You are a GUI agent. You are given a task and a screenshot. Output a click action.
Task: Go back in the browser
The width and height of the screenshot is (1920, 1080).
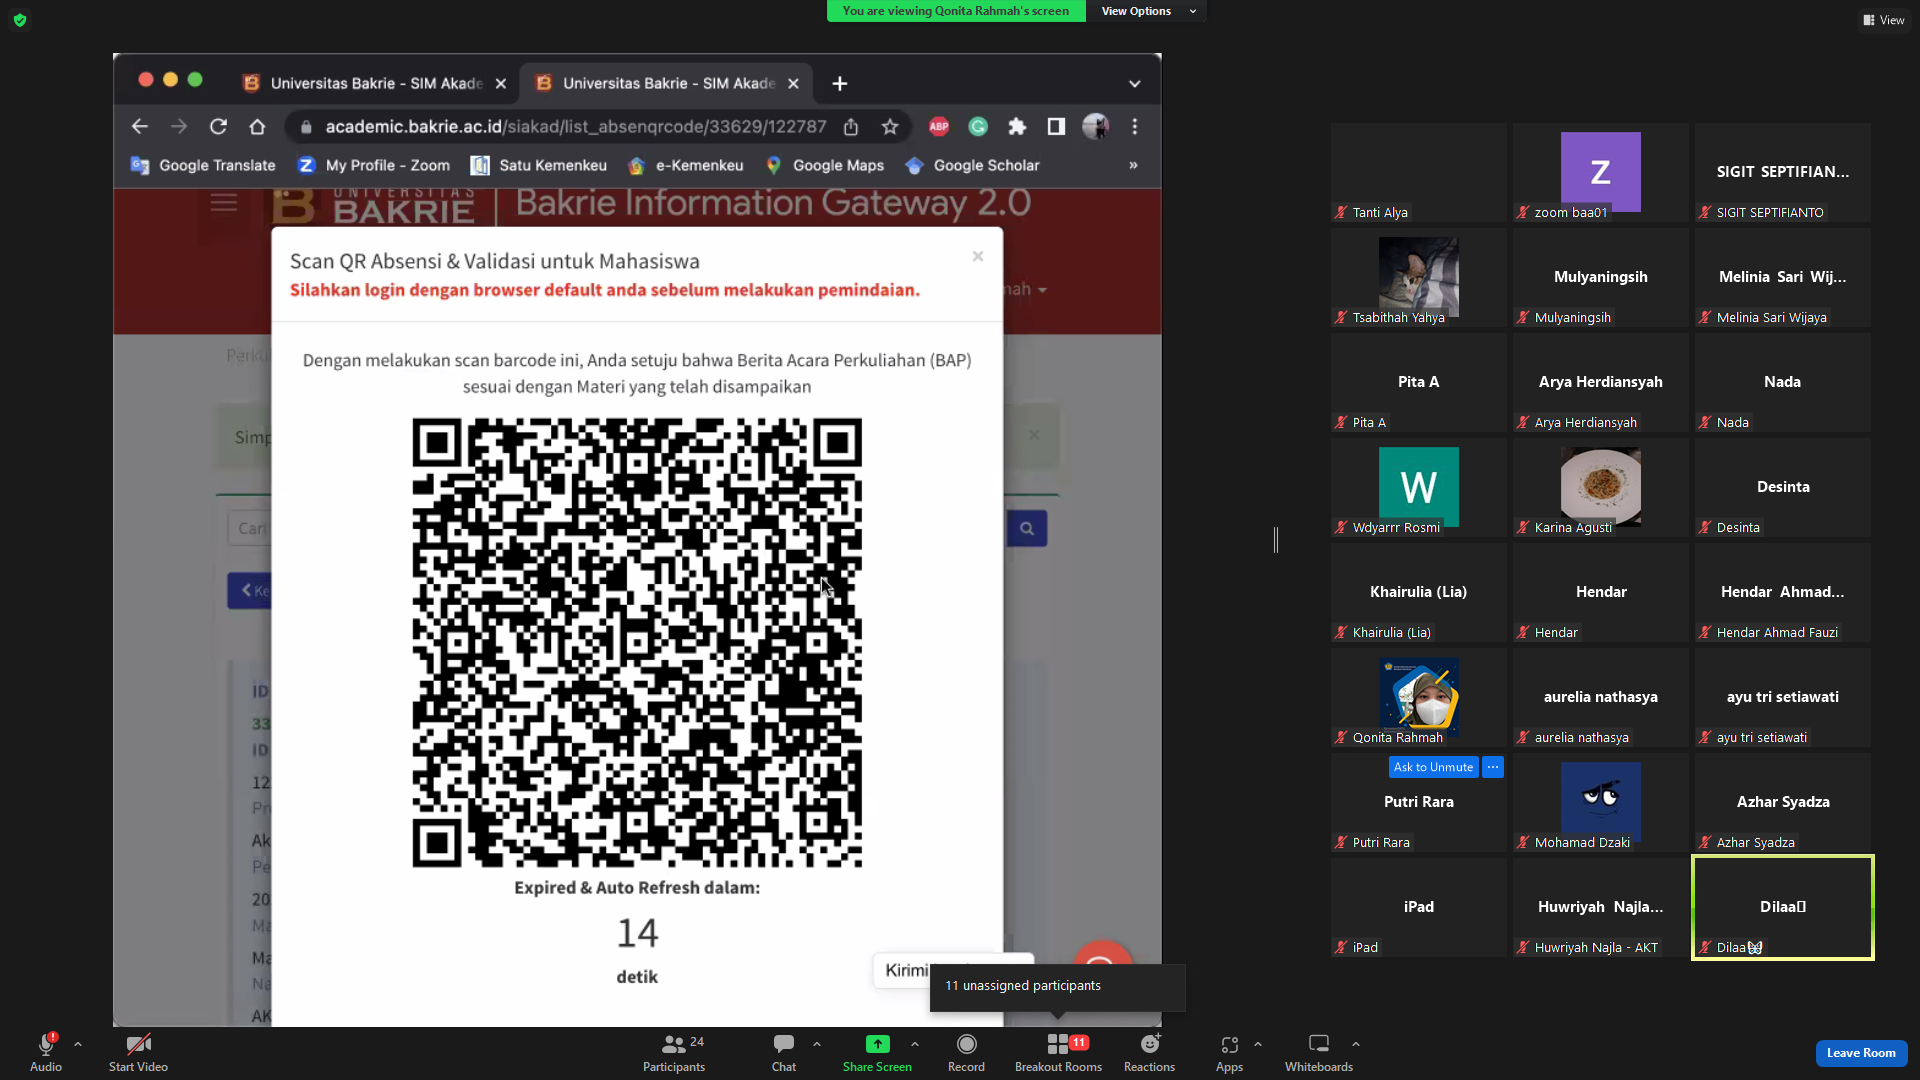click(x=140, y=126)
